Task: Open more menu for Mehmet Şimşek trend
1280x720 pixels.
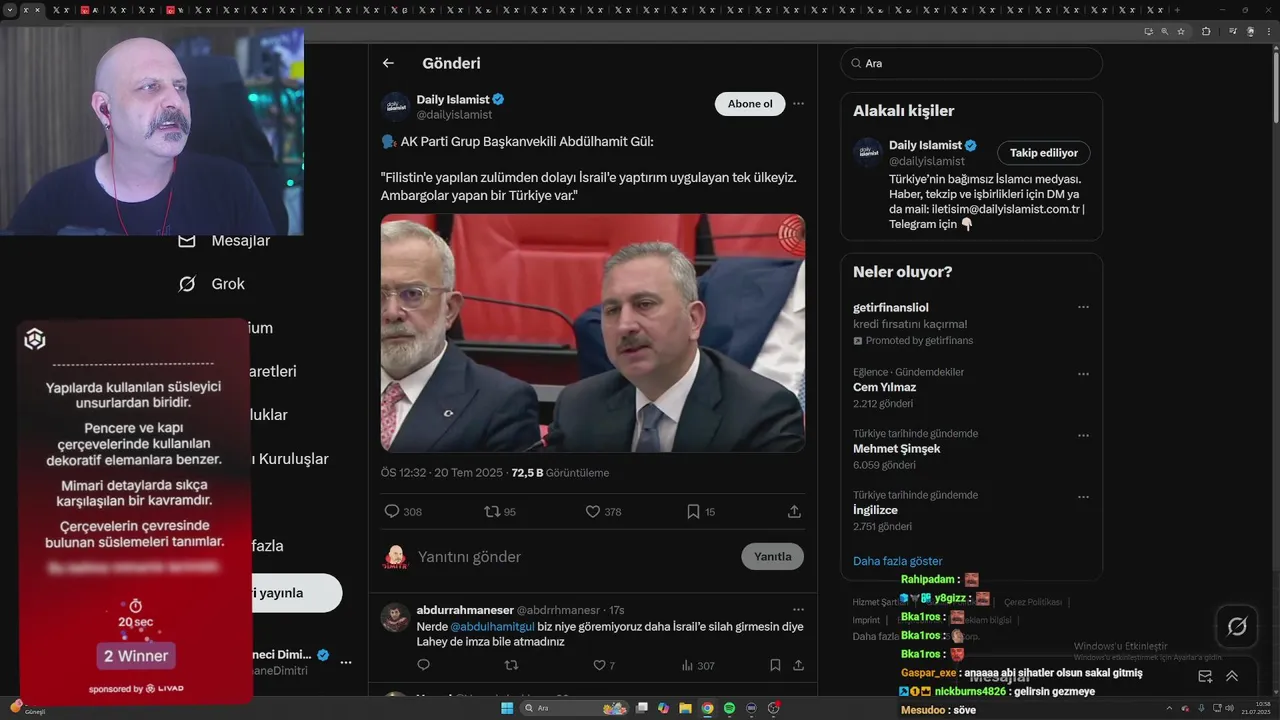Action: click(x=1083, y=436)
